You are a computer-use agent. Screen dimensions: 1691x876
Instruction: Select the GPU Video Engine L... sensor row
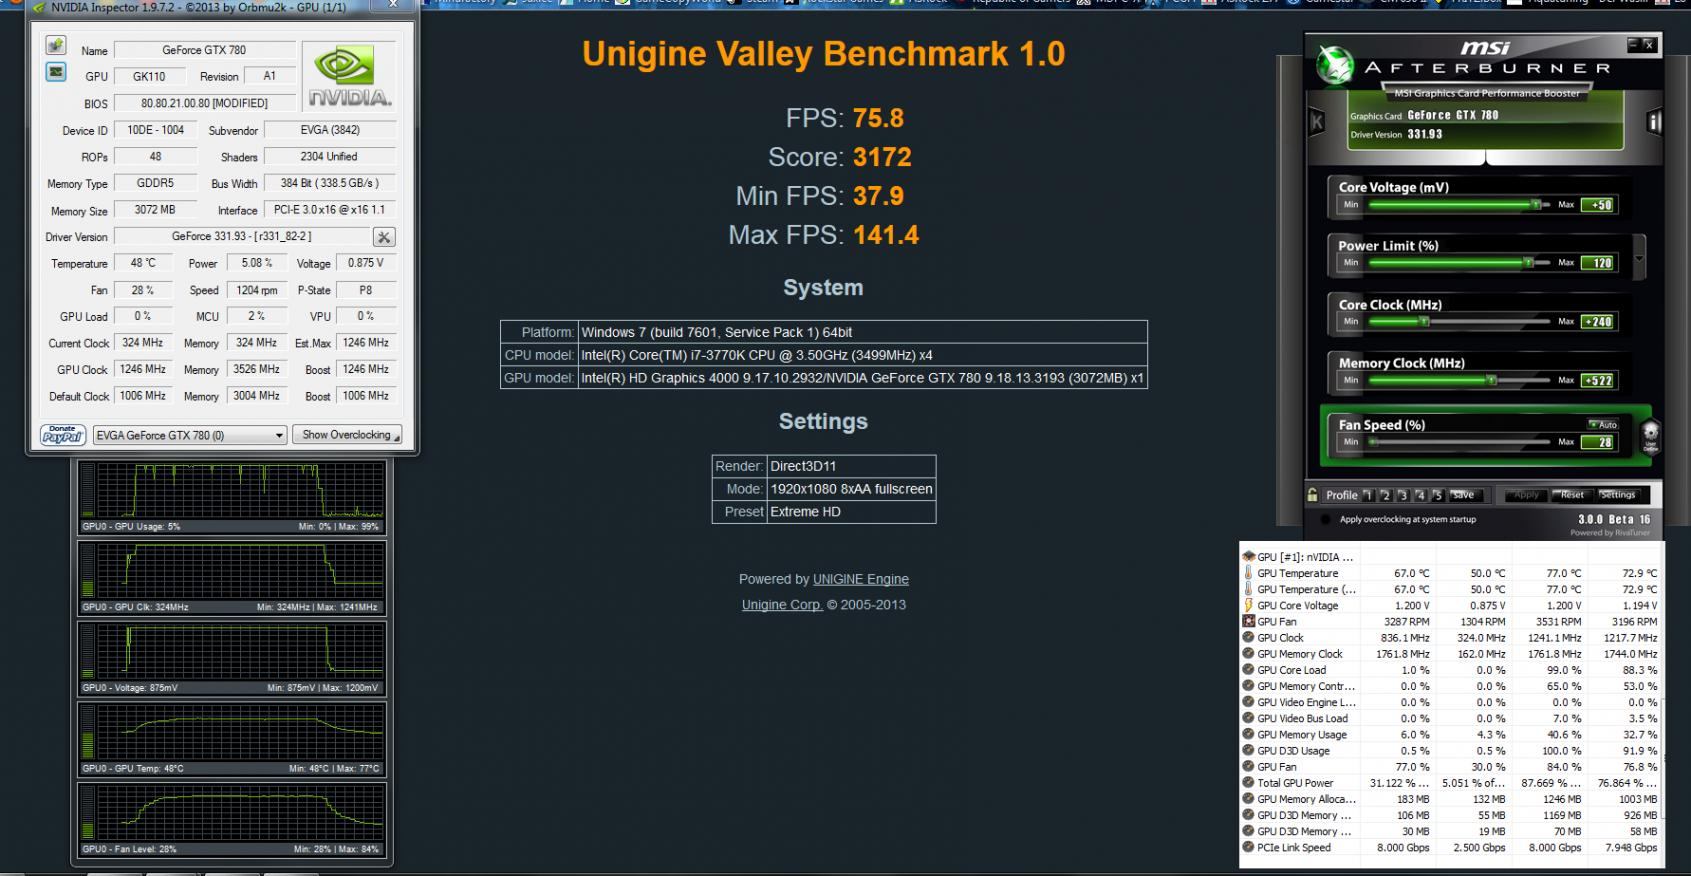(1450, 702)
